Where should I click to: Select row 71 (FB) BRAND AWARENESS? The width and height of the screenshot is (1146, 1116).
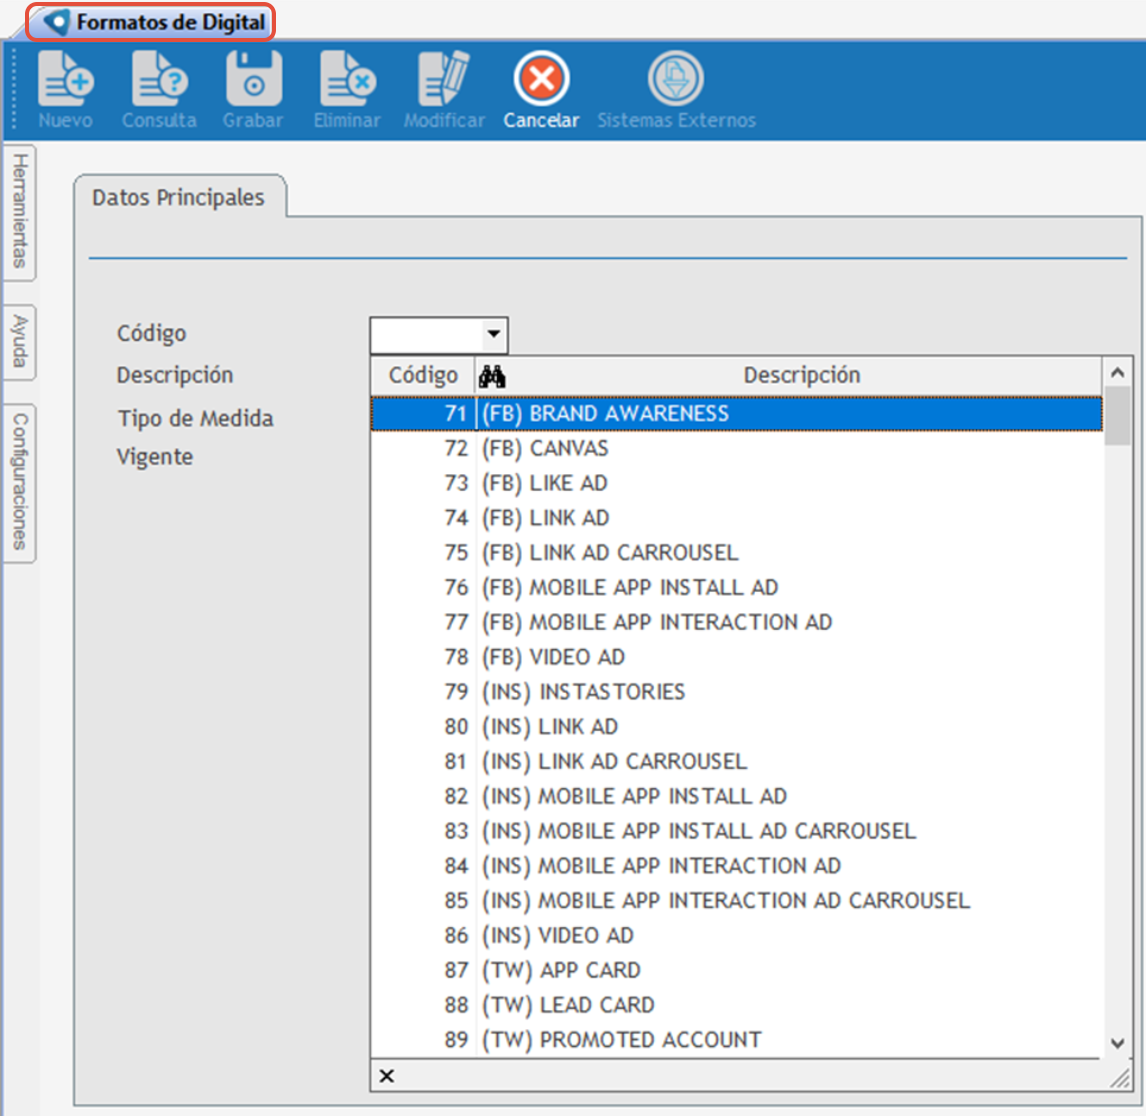pos(737,414)
